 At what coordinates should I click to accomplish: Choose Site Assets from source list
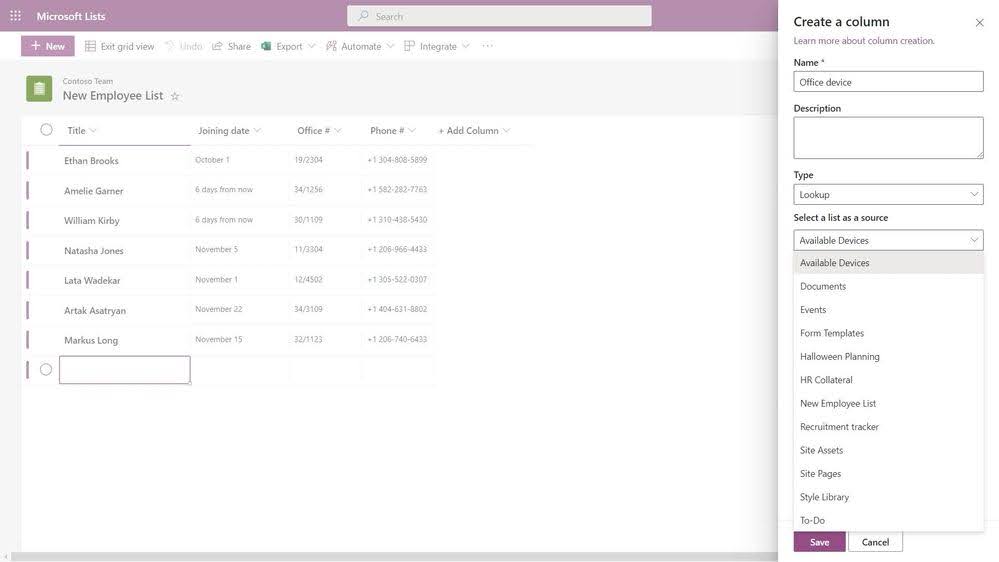pyautogui.click(x=888, y=450)
